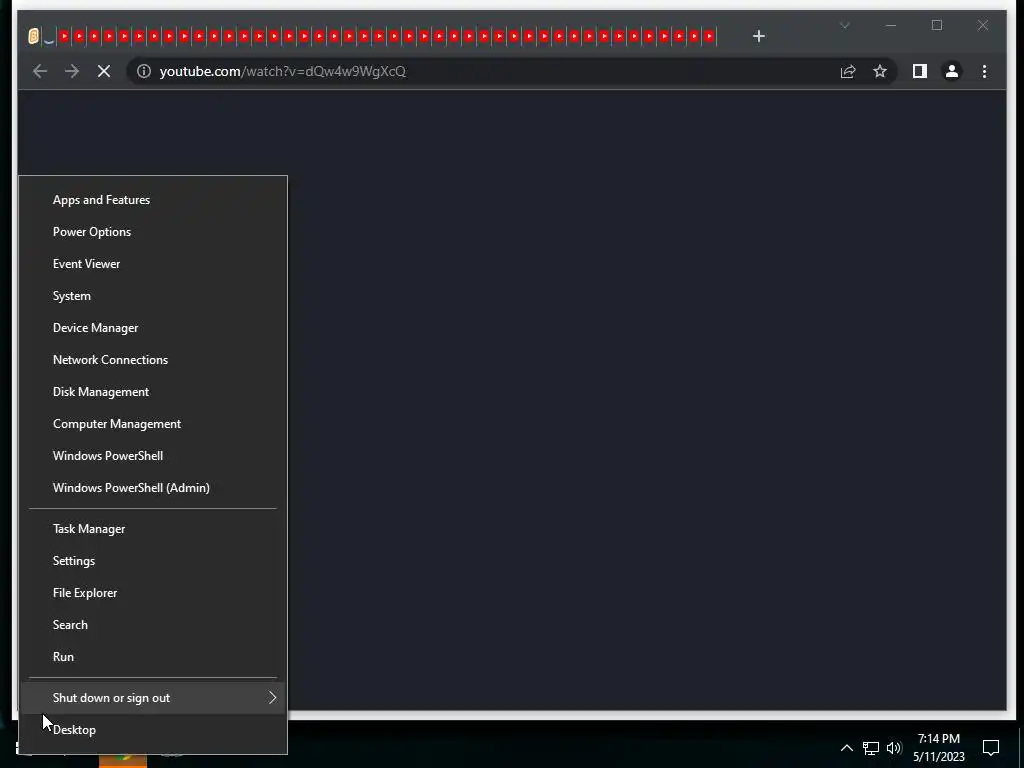Open network status tray icon
Screen dimensions: 1024x768
pos(871,748)
